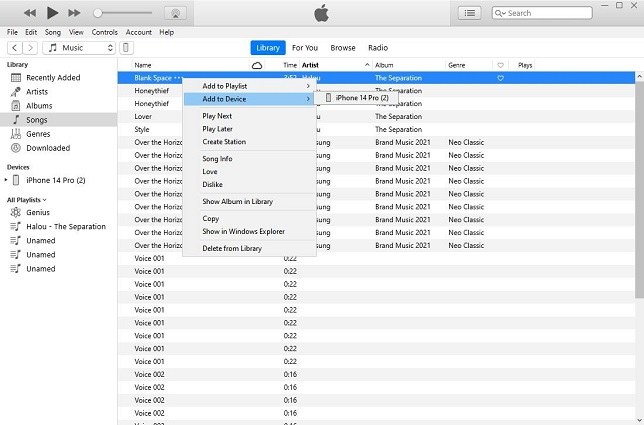This screenshot has height=425, width=644.
Task: Sort by the Time column header
Action: [290, 65]
